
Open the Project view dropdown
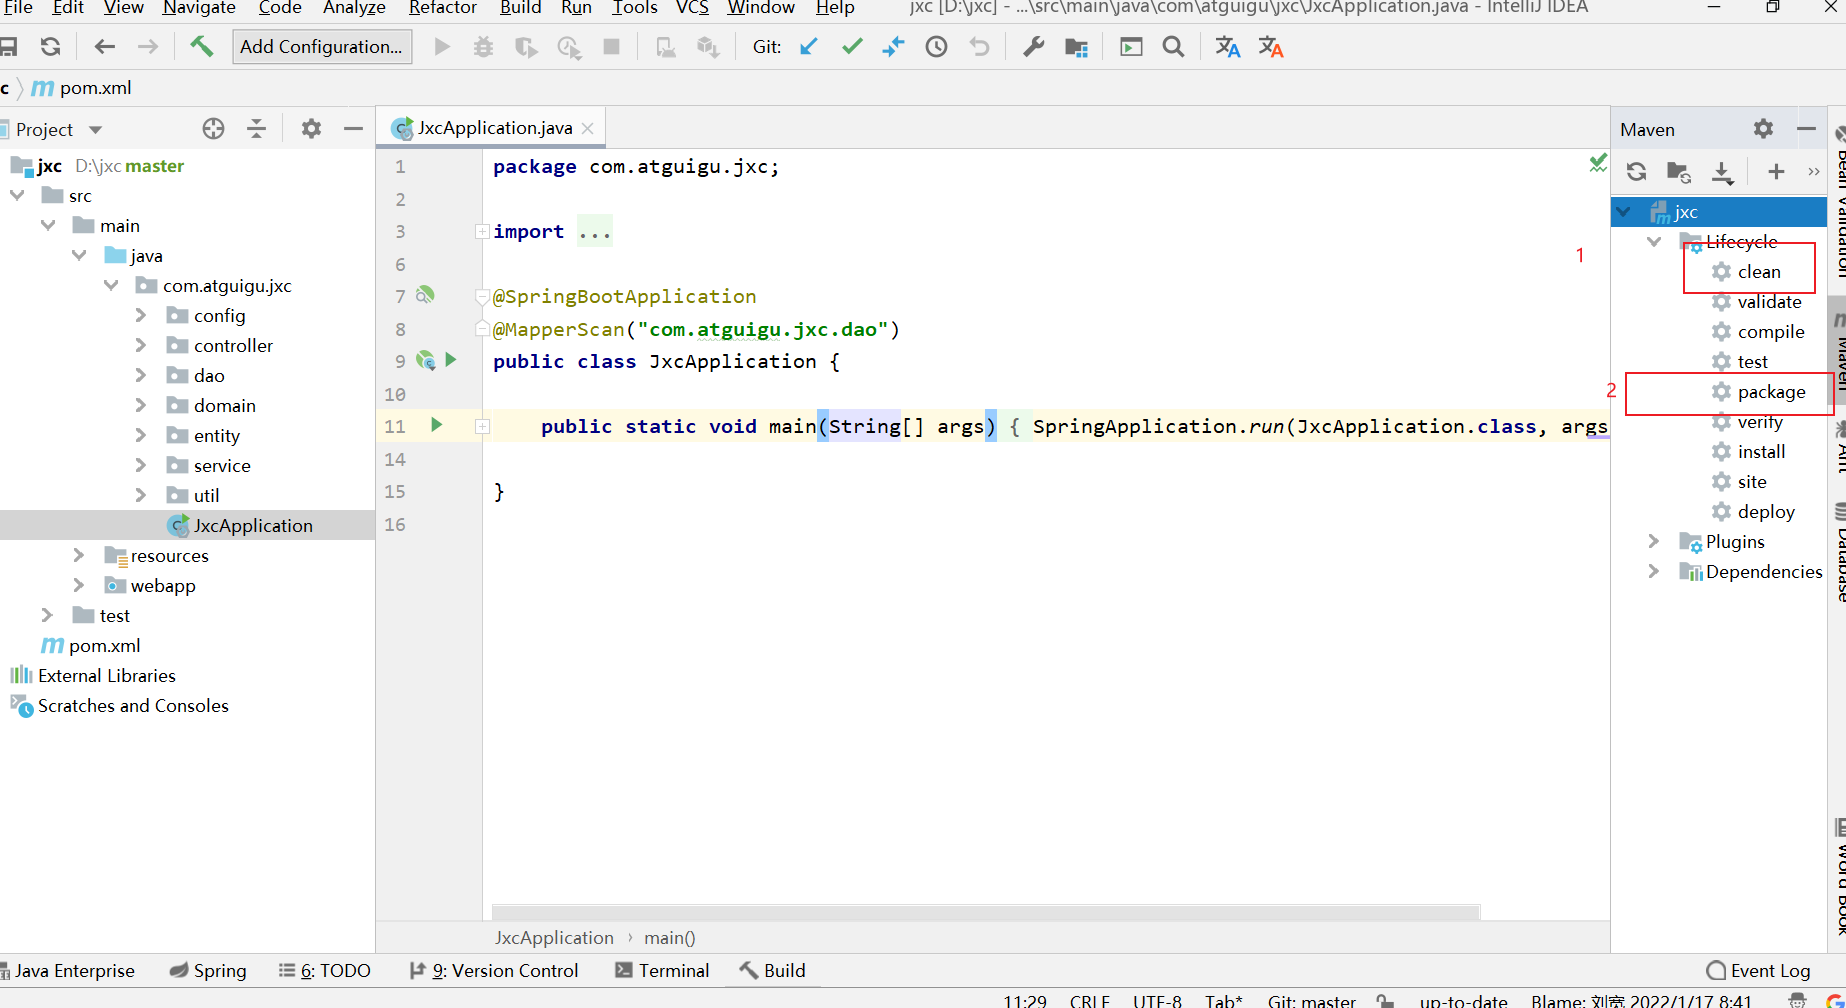[x=96, y=130]
